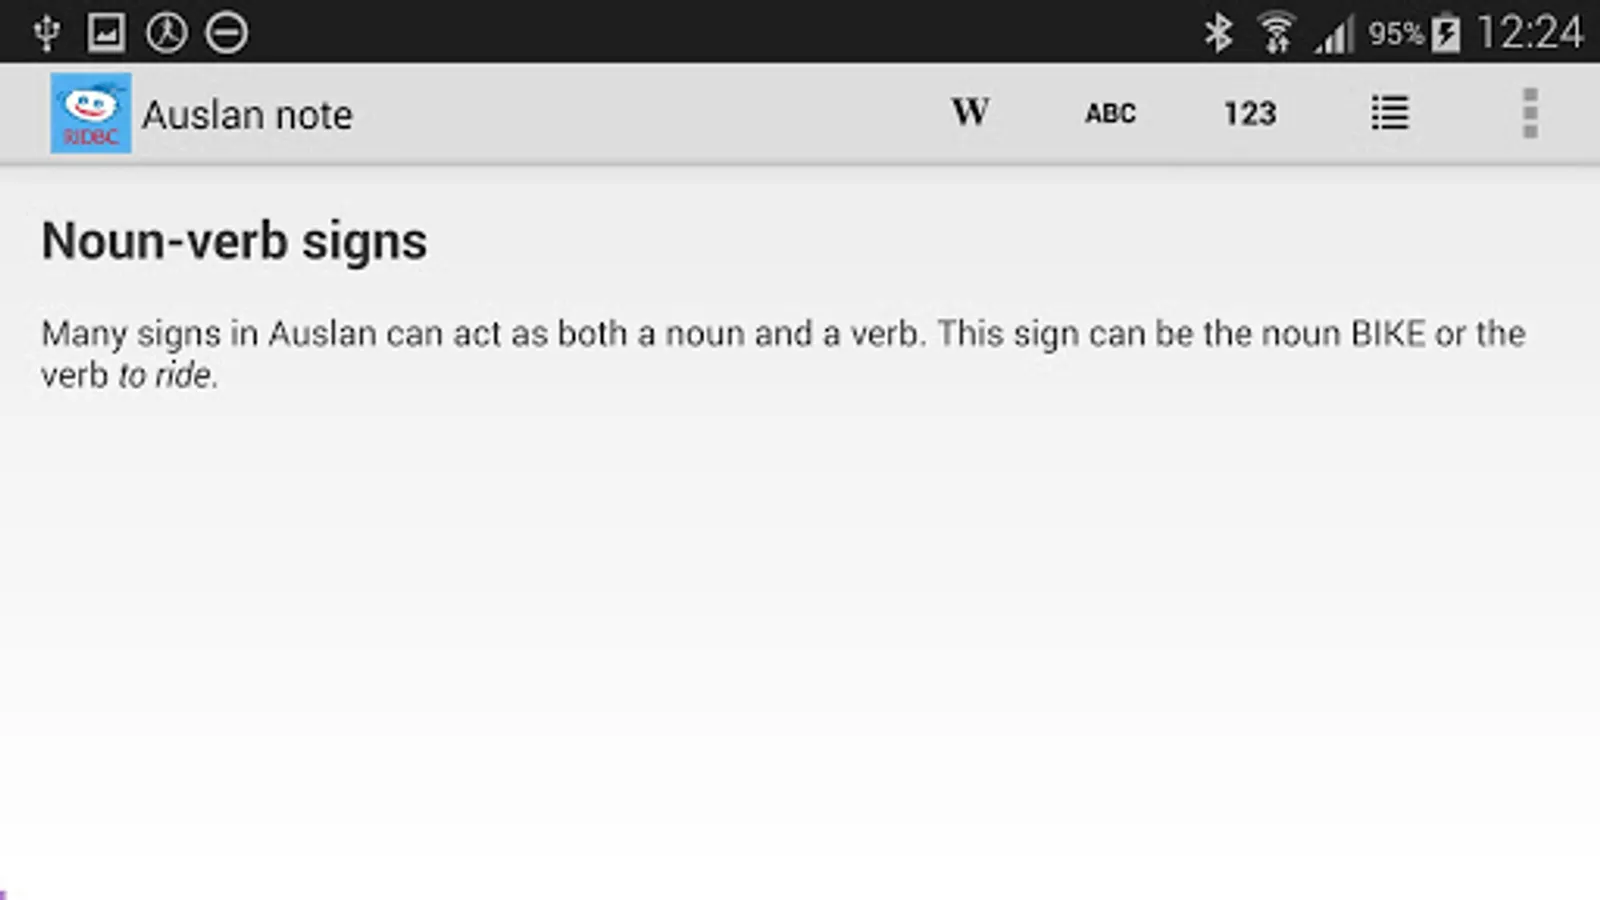Tap the USB connection status icon
The image size is (1600, 900).
click(x=46, y=33)
